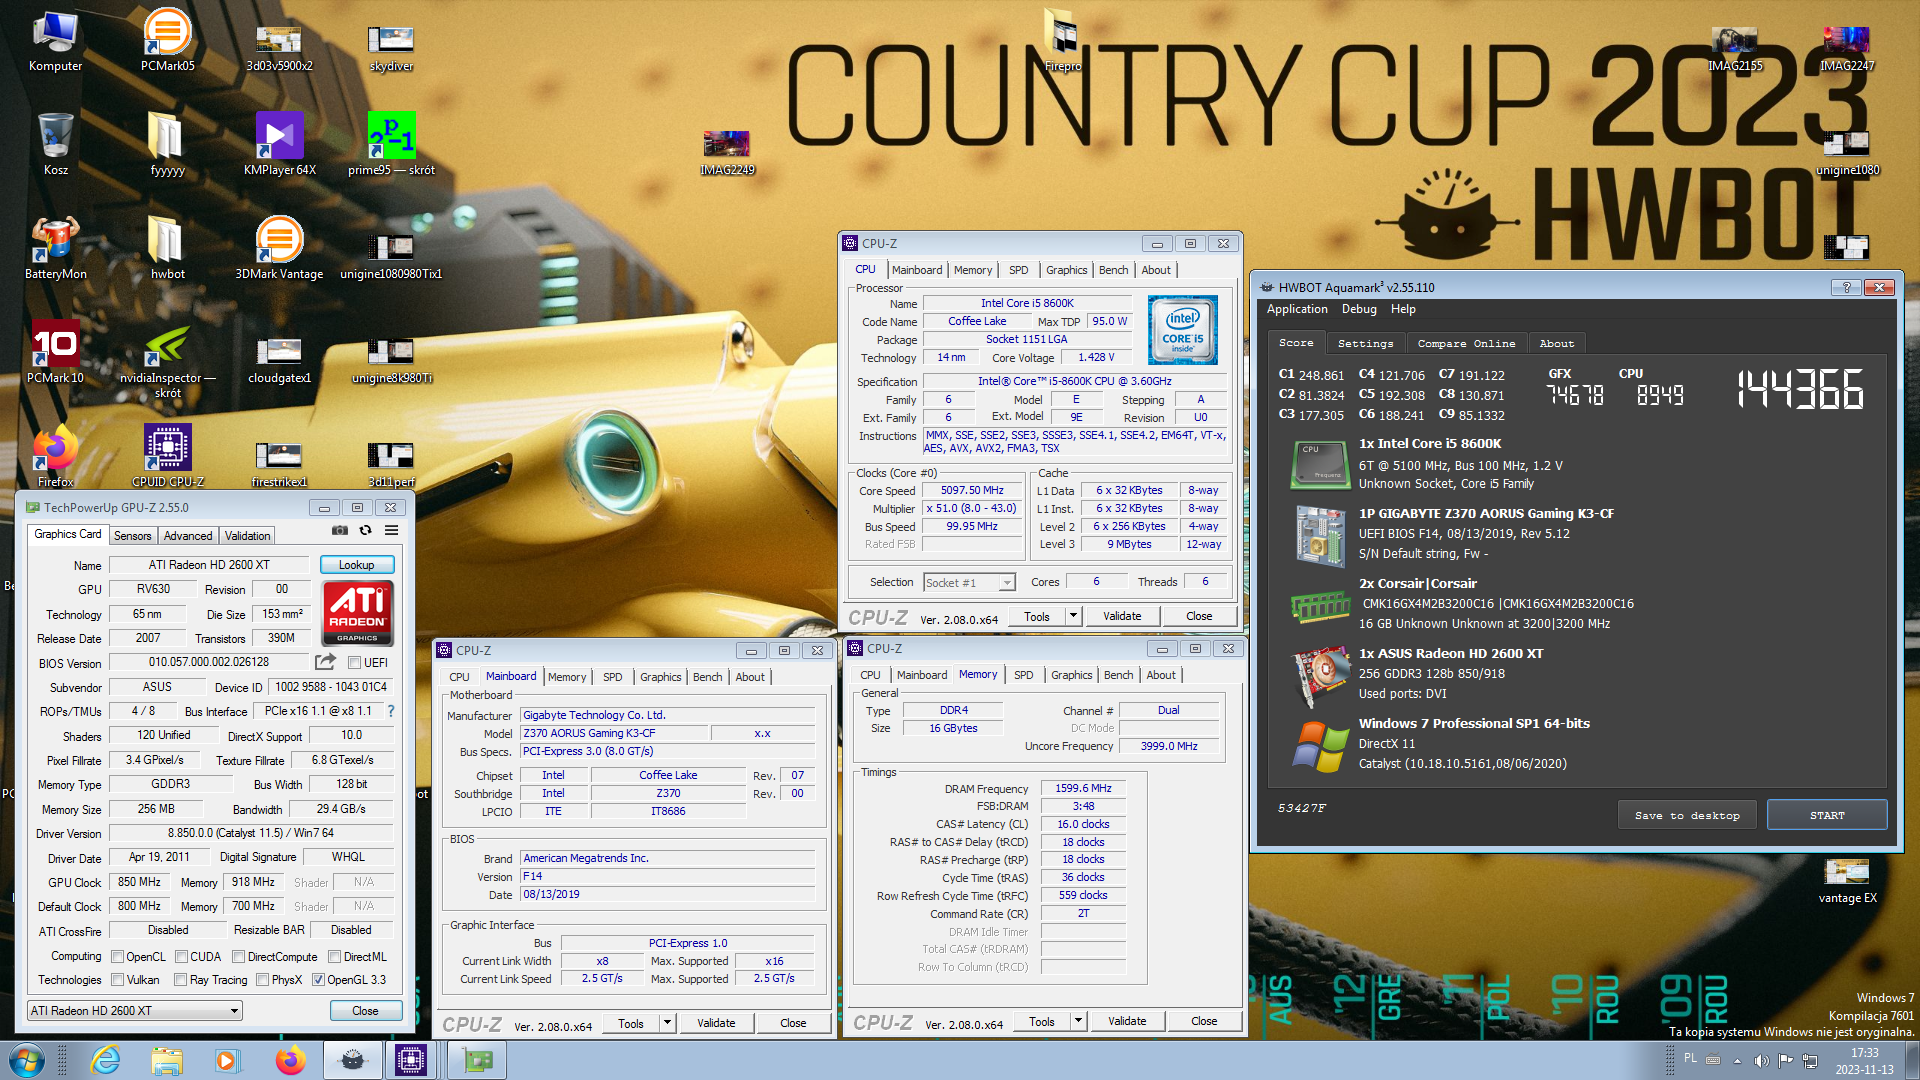Click the BIOS version share/export icon in GPU-Z
The image size is (1920, 1080).
pos(325,662)
